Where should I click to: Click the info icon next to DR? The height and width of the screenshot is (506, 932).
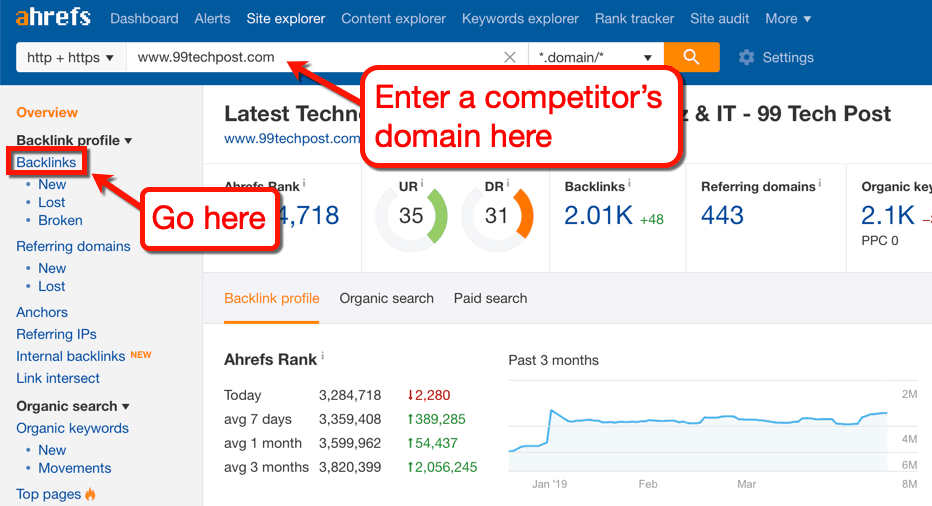[x=508, y=183]
